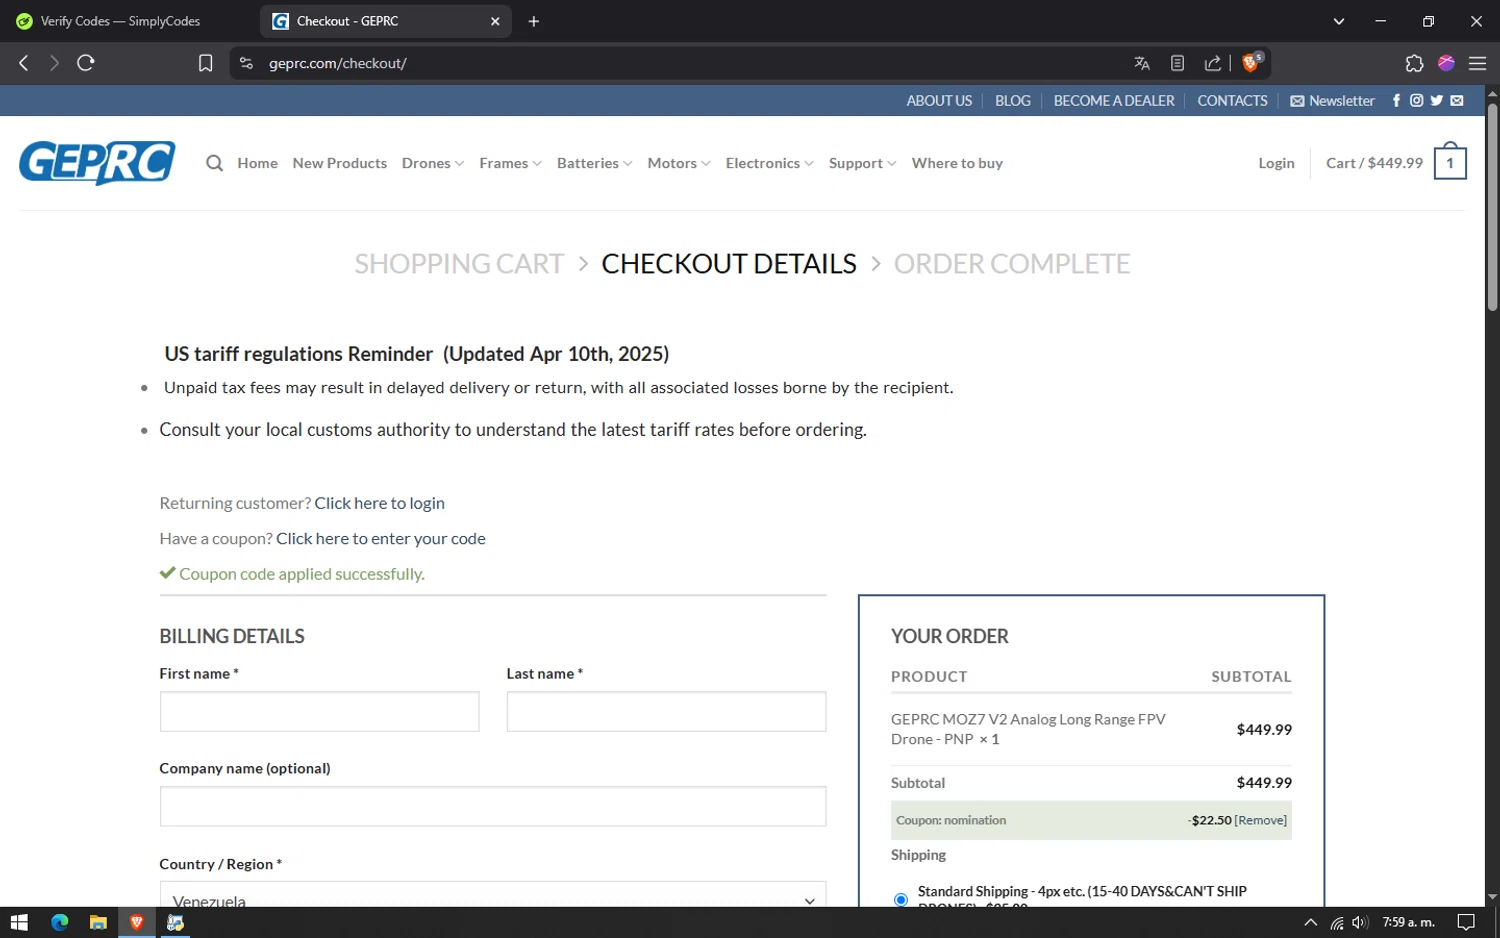Open BLOG top link
Screen dimensions: 1500x938
coord(1012,100)
